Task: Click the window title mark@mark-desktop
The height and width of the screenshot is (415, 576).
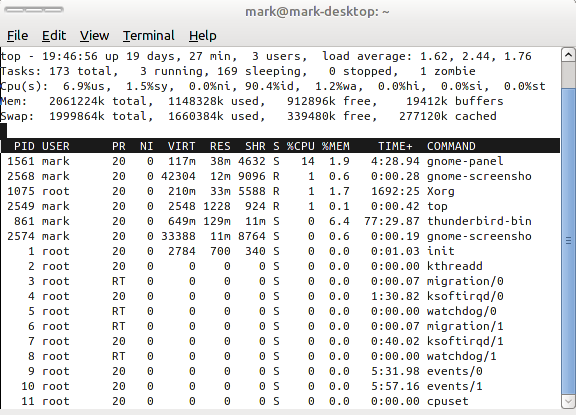Action: (x=317, y=12)
